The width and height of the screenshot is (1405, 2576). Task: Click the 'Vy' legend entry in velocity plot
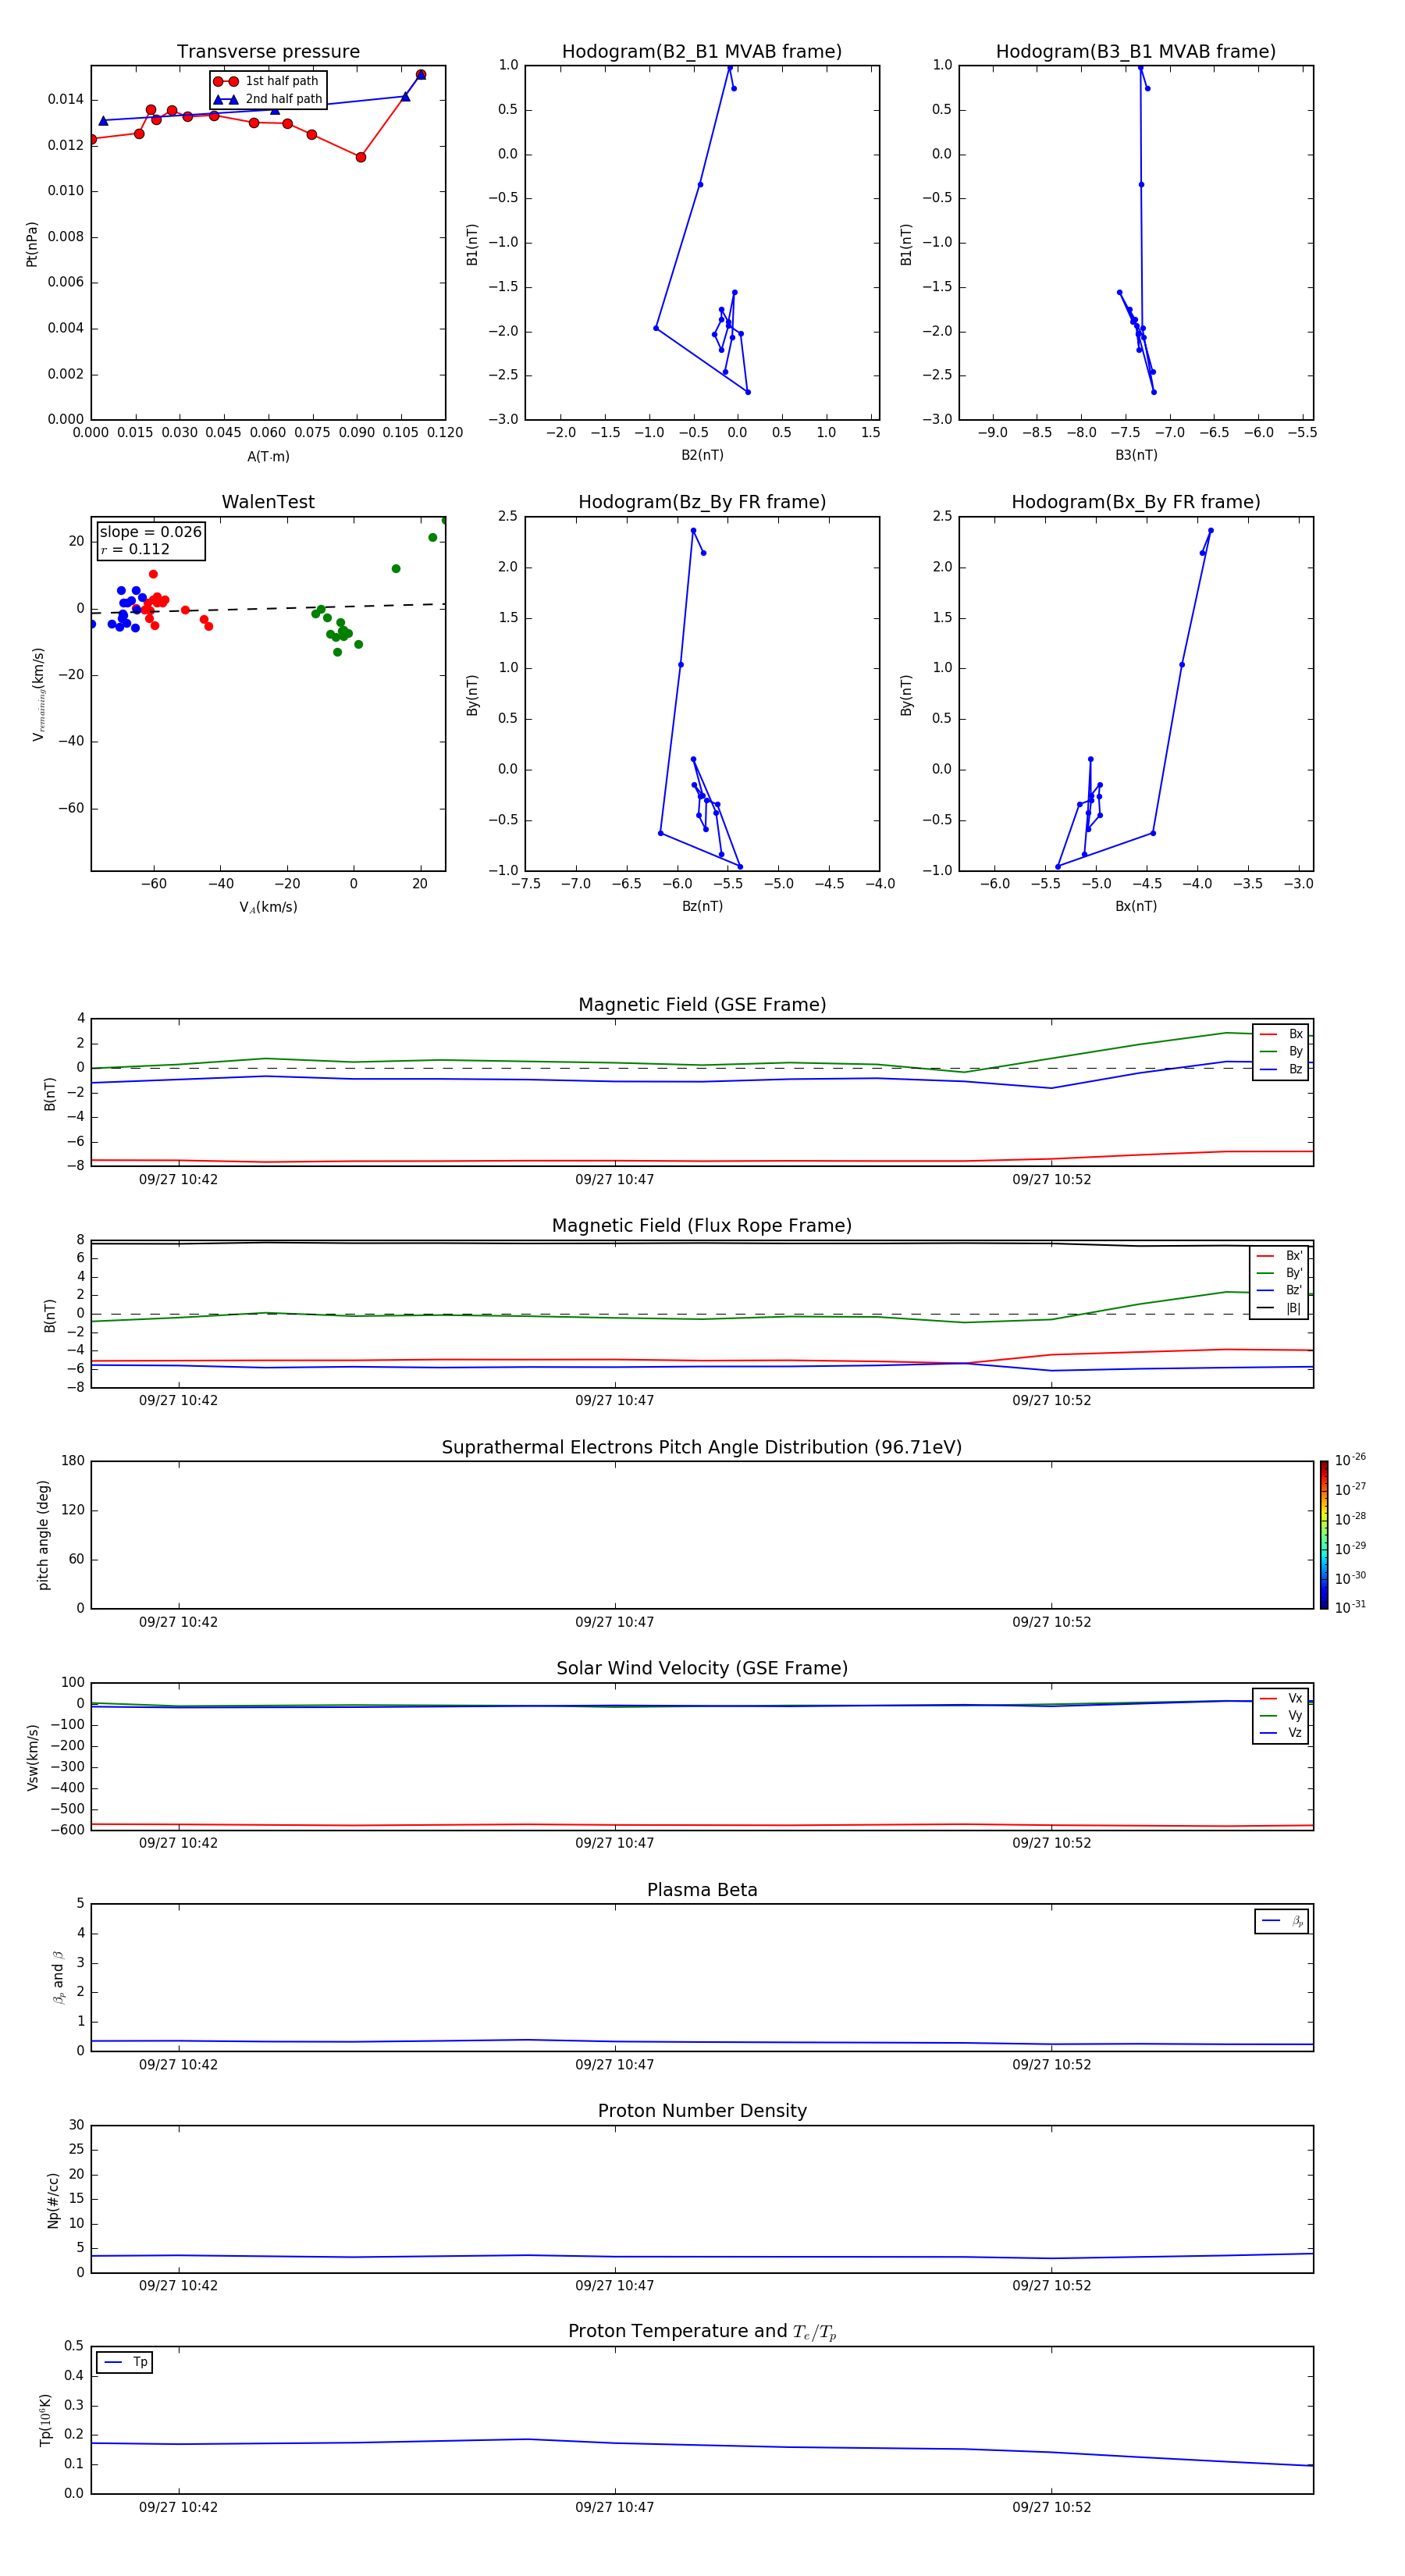coord(1281,1716)
